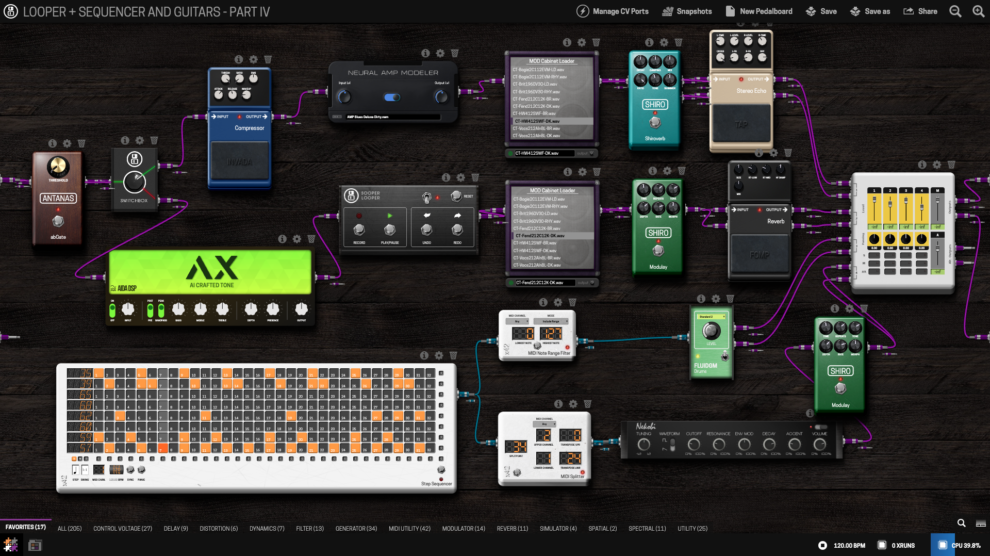Delete the Neural Amp Modeler plugin
This screenshot has width=990, height=556.
click(x=455, y=52)
